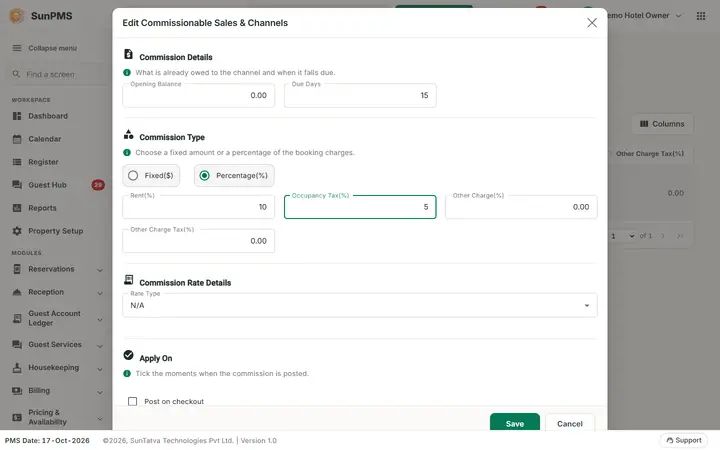Expand the Guest Account Ledger chevron
This screenshot has width=720, height=450.
tap(100, 320)
